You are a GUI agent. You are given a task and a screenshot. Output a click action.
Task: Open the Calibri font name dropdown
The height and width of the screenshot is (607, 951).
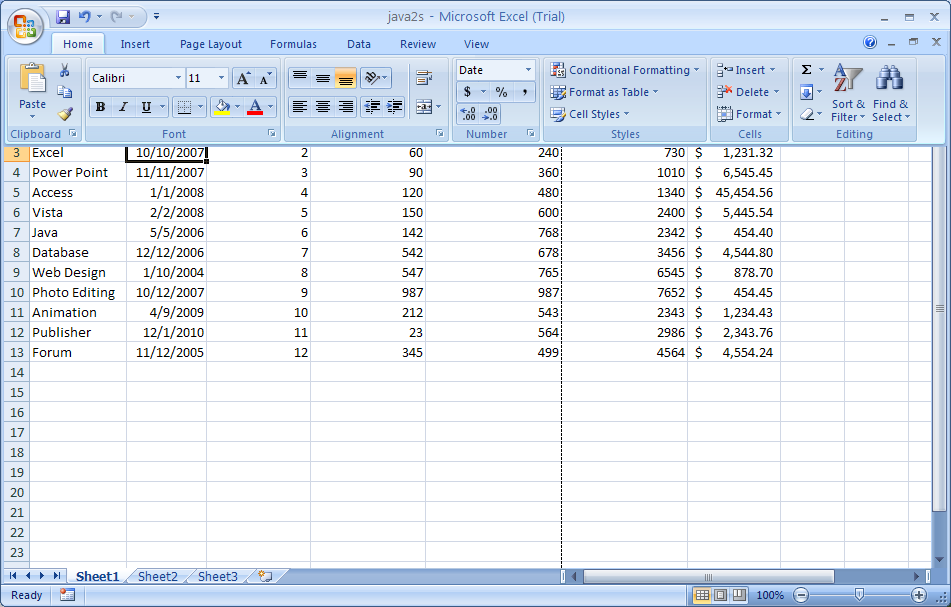click(x=178, y=78)
